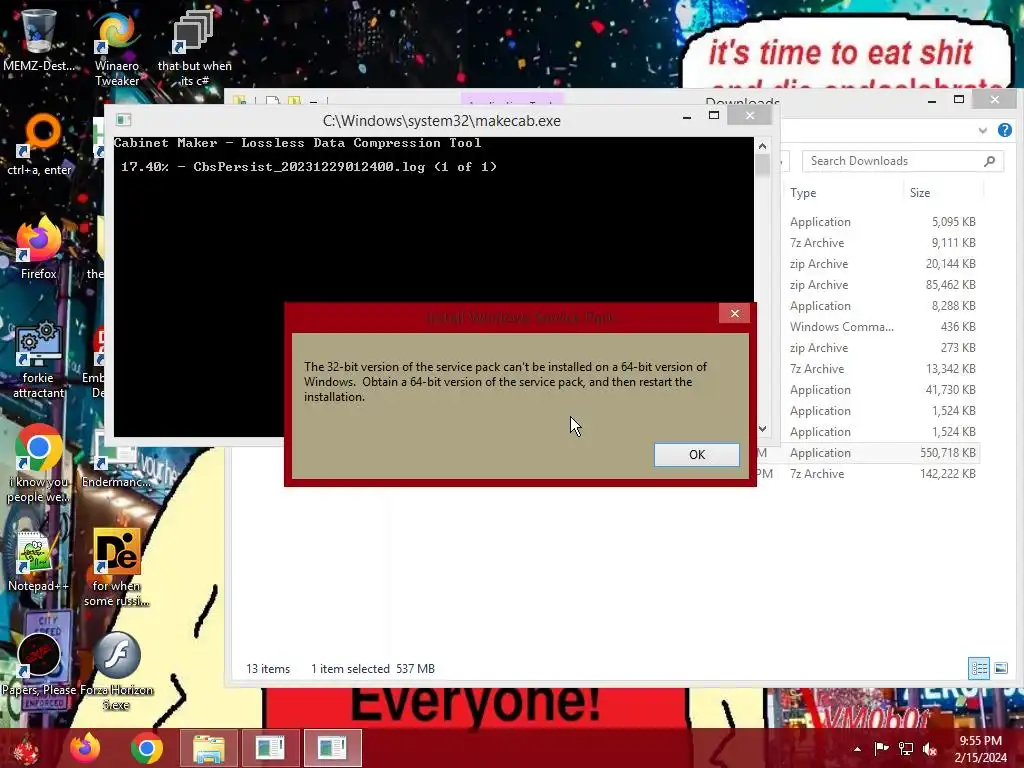This screenshot has height=768, width=1024.
Task: Open the Papers, Please desktop shortcut
Action: click(x=39, y=665)
